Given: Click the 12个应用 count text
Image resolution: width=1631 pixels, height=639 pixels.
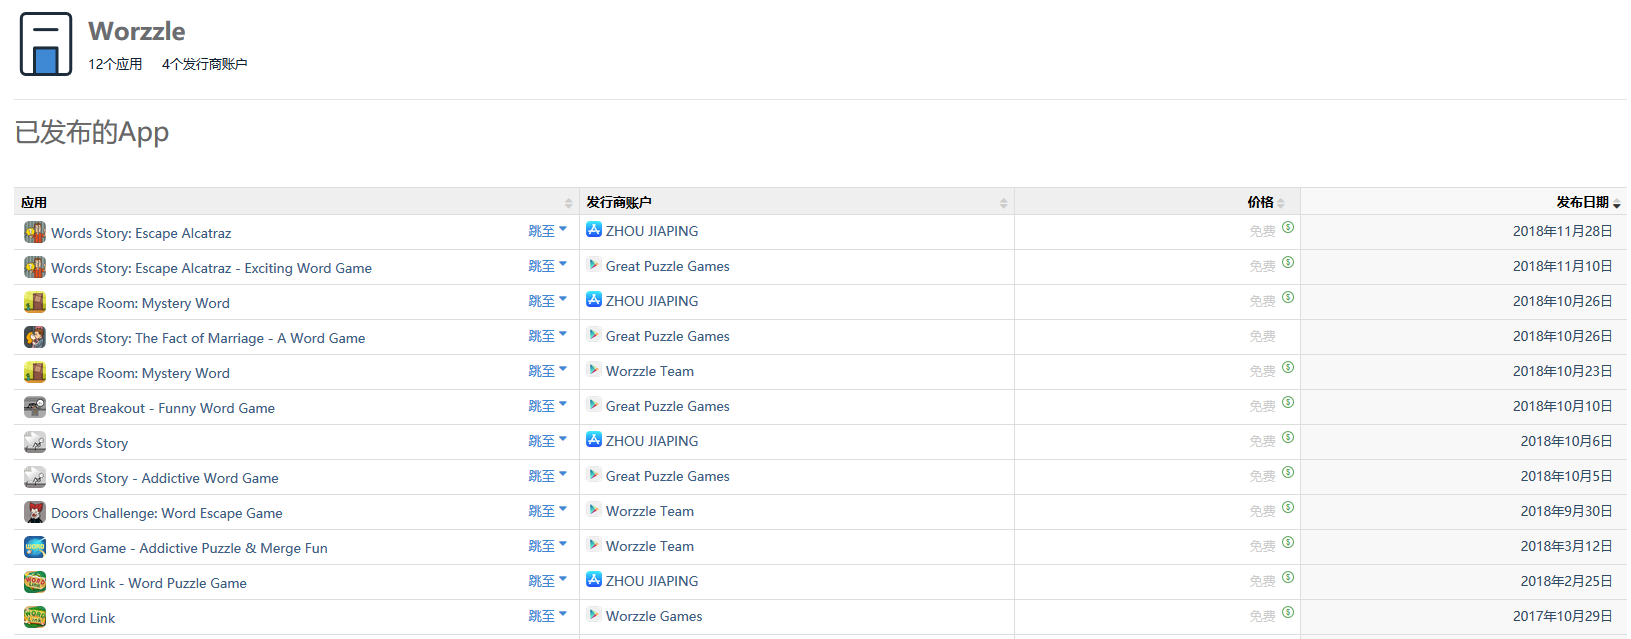Looking at the screenshot, I should point(115,64).
